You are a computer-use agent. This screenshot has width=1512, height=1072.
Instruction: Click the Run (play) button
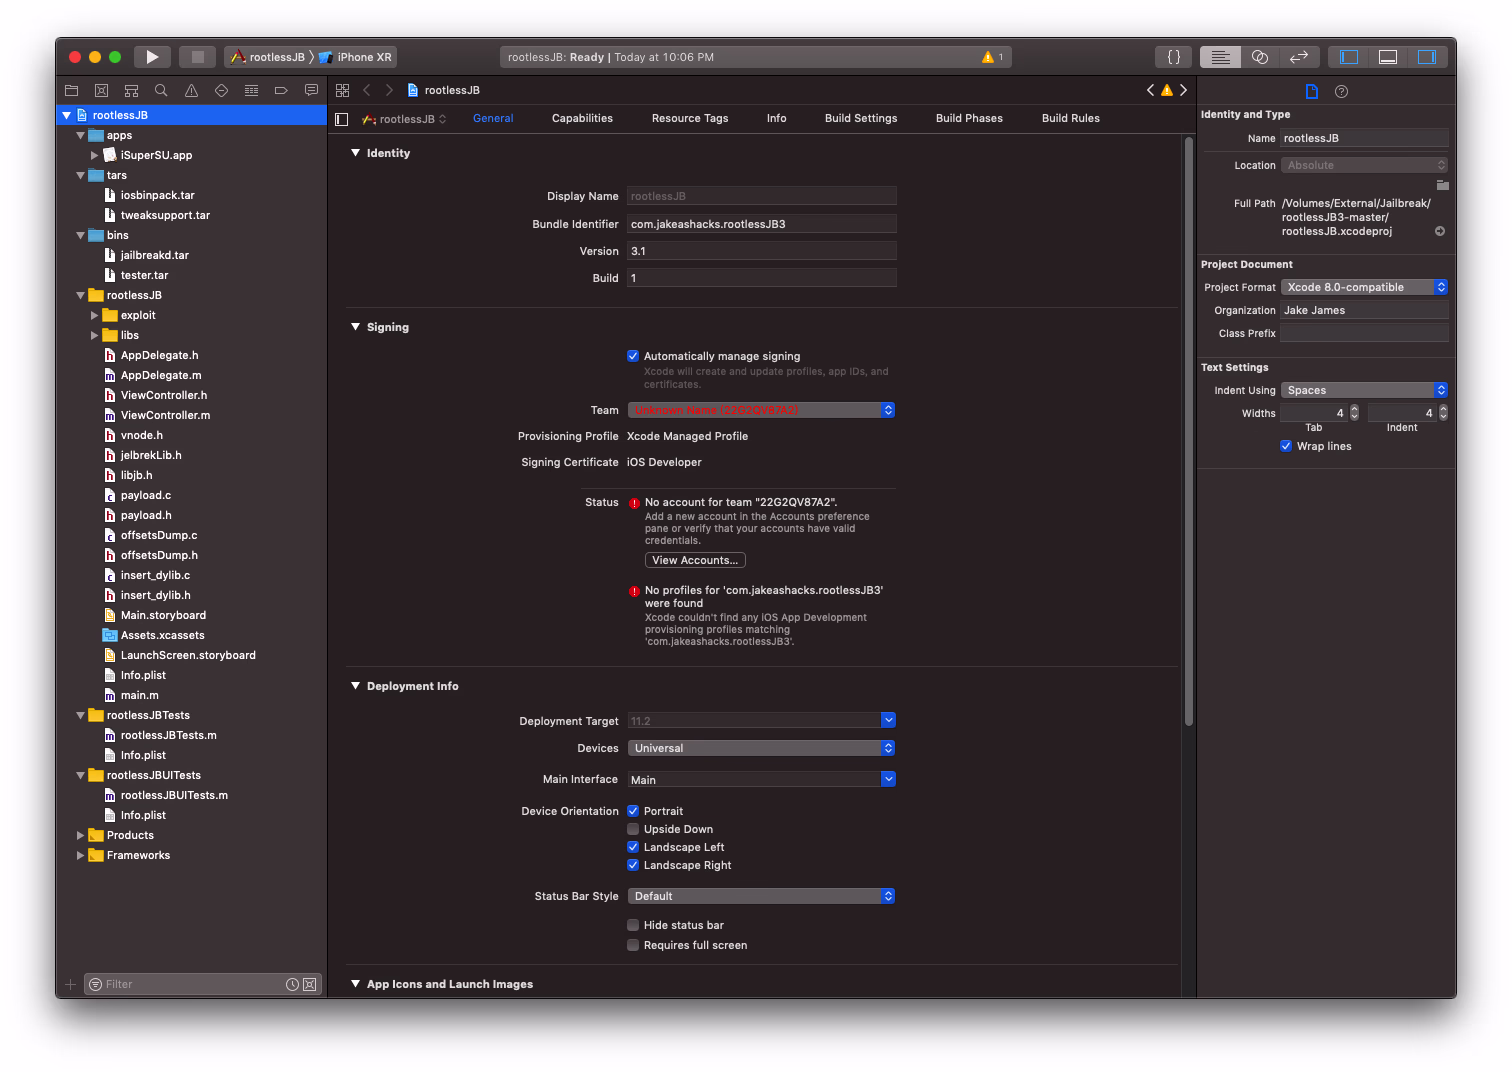pyautogui.click(x=152, y=57)
